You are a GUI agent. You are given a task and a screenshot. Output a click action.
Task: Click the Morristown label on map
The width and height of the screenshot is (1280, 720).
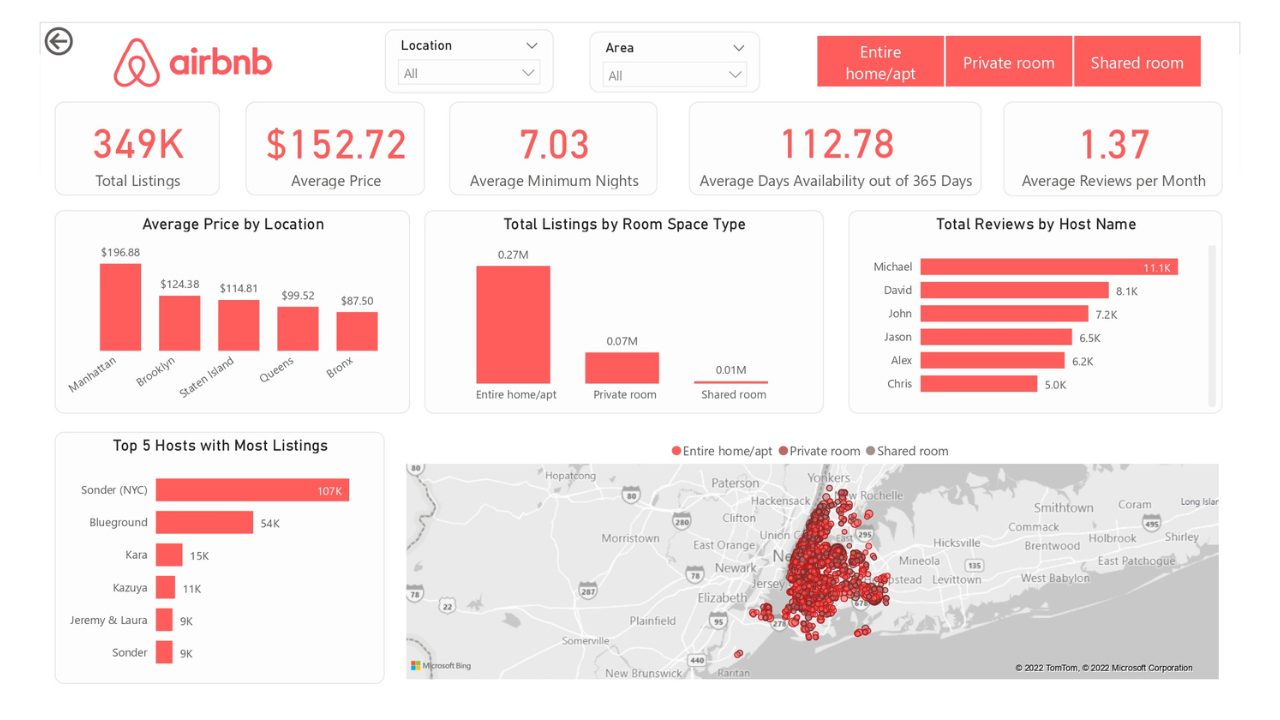tap(630, 538)
